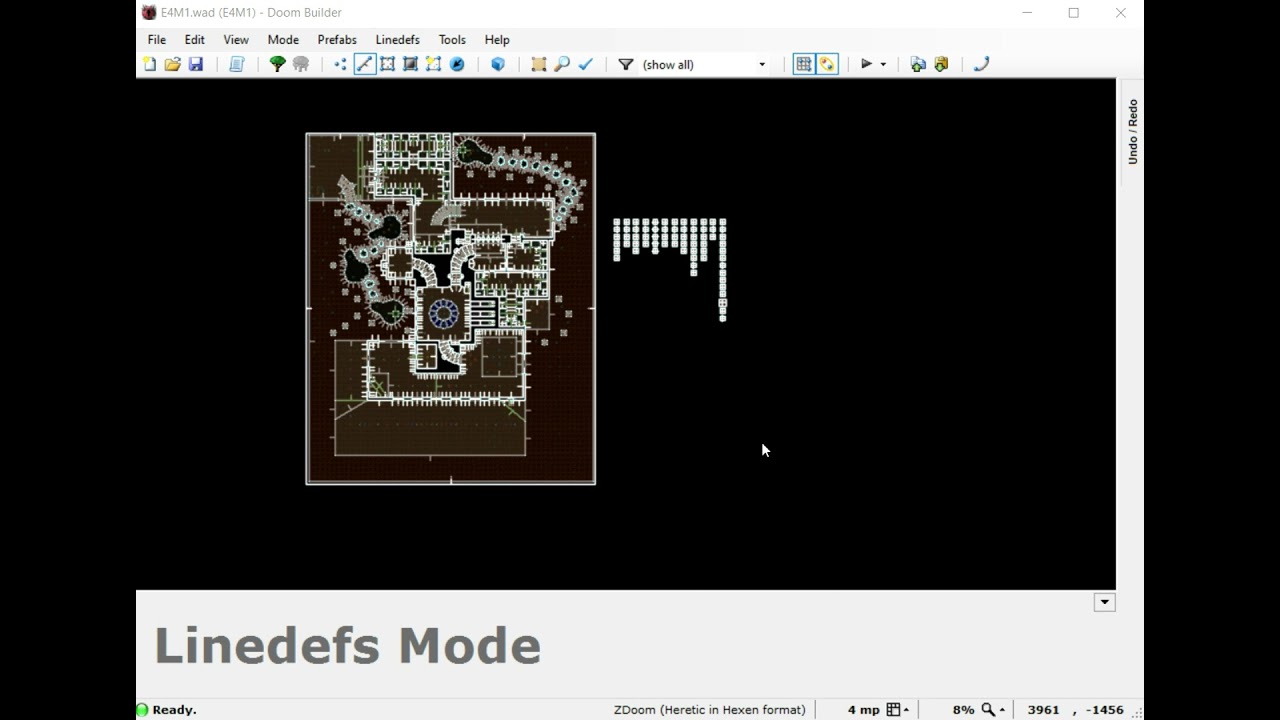Open the Help menu

tap(497, 39)
